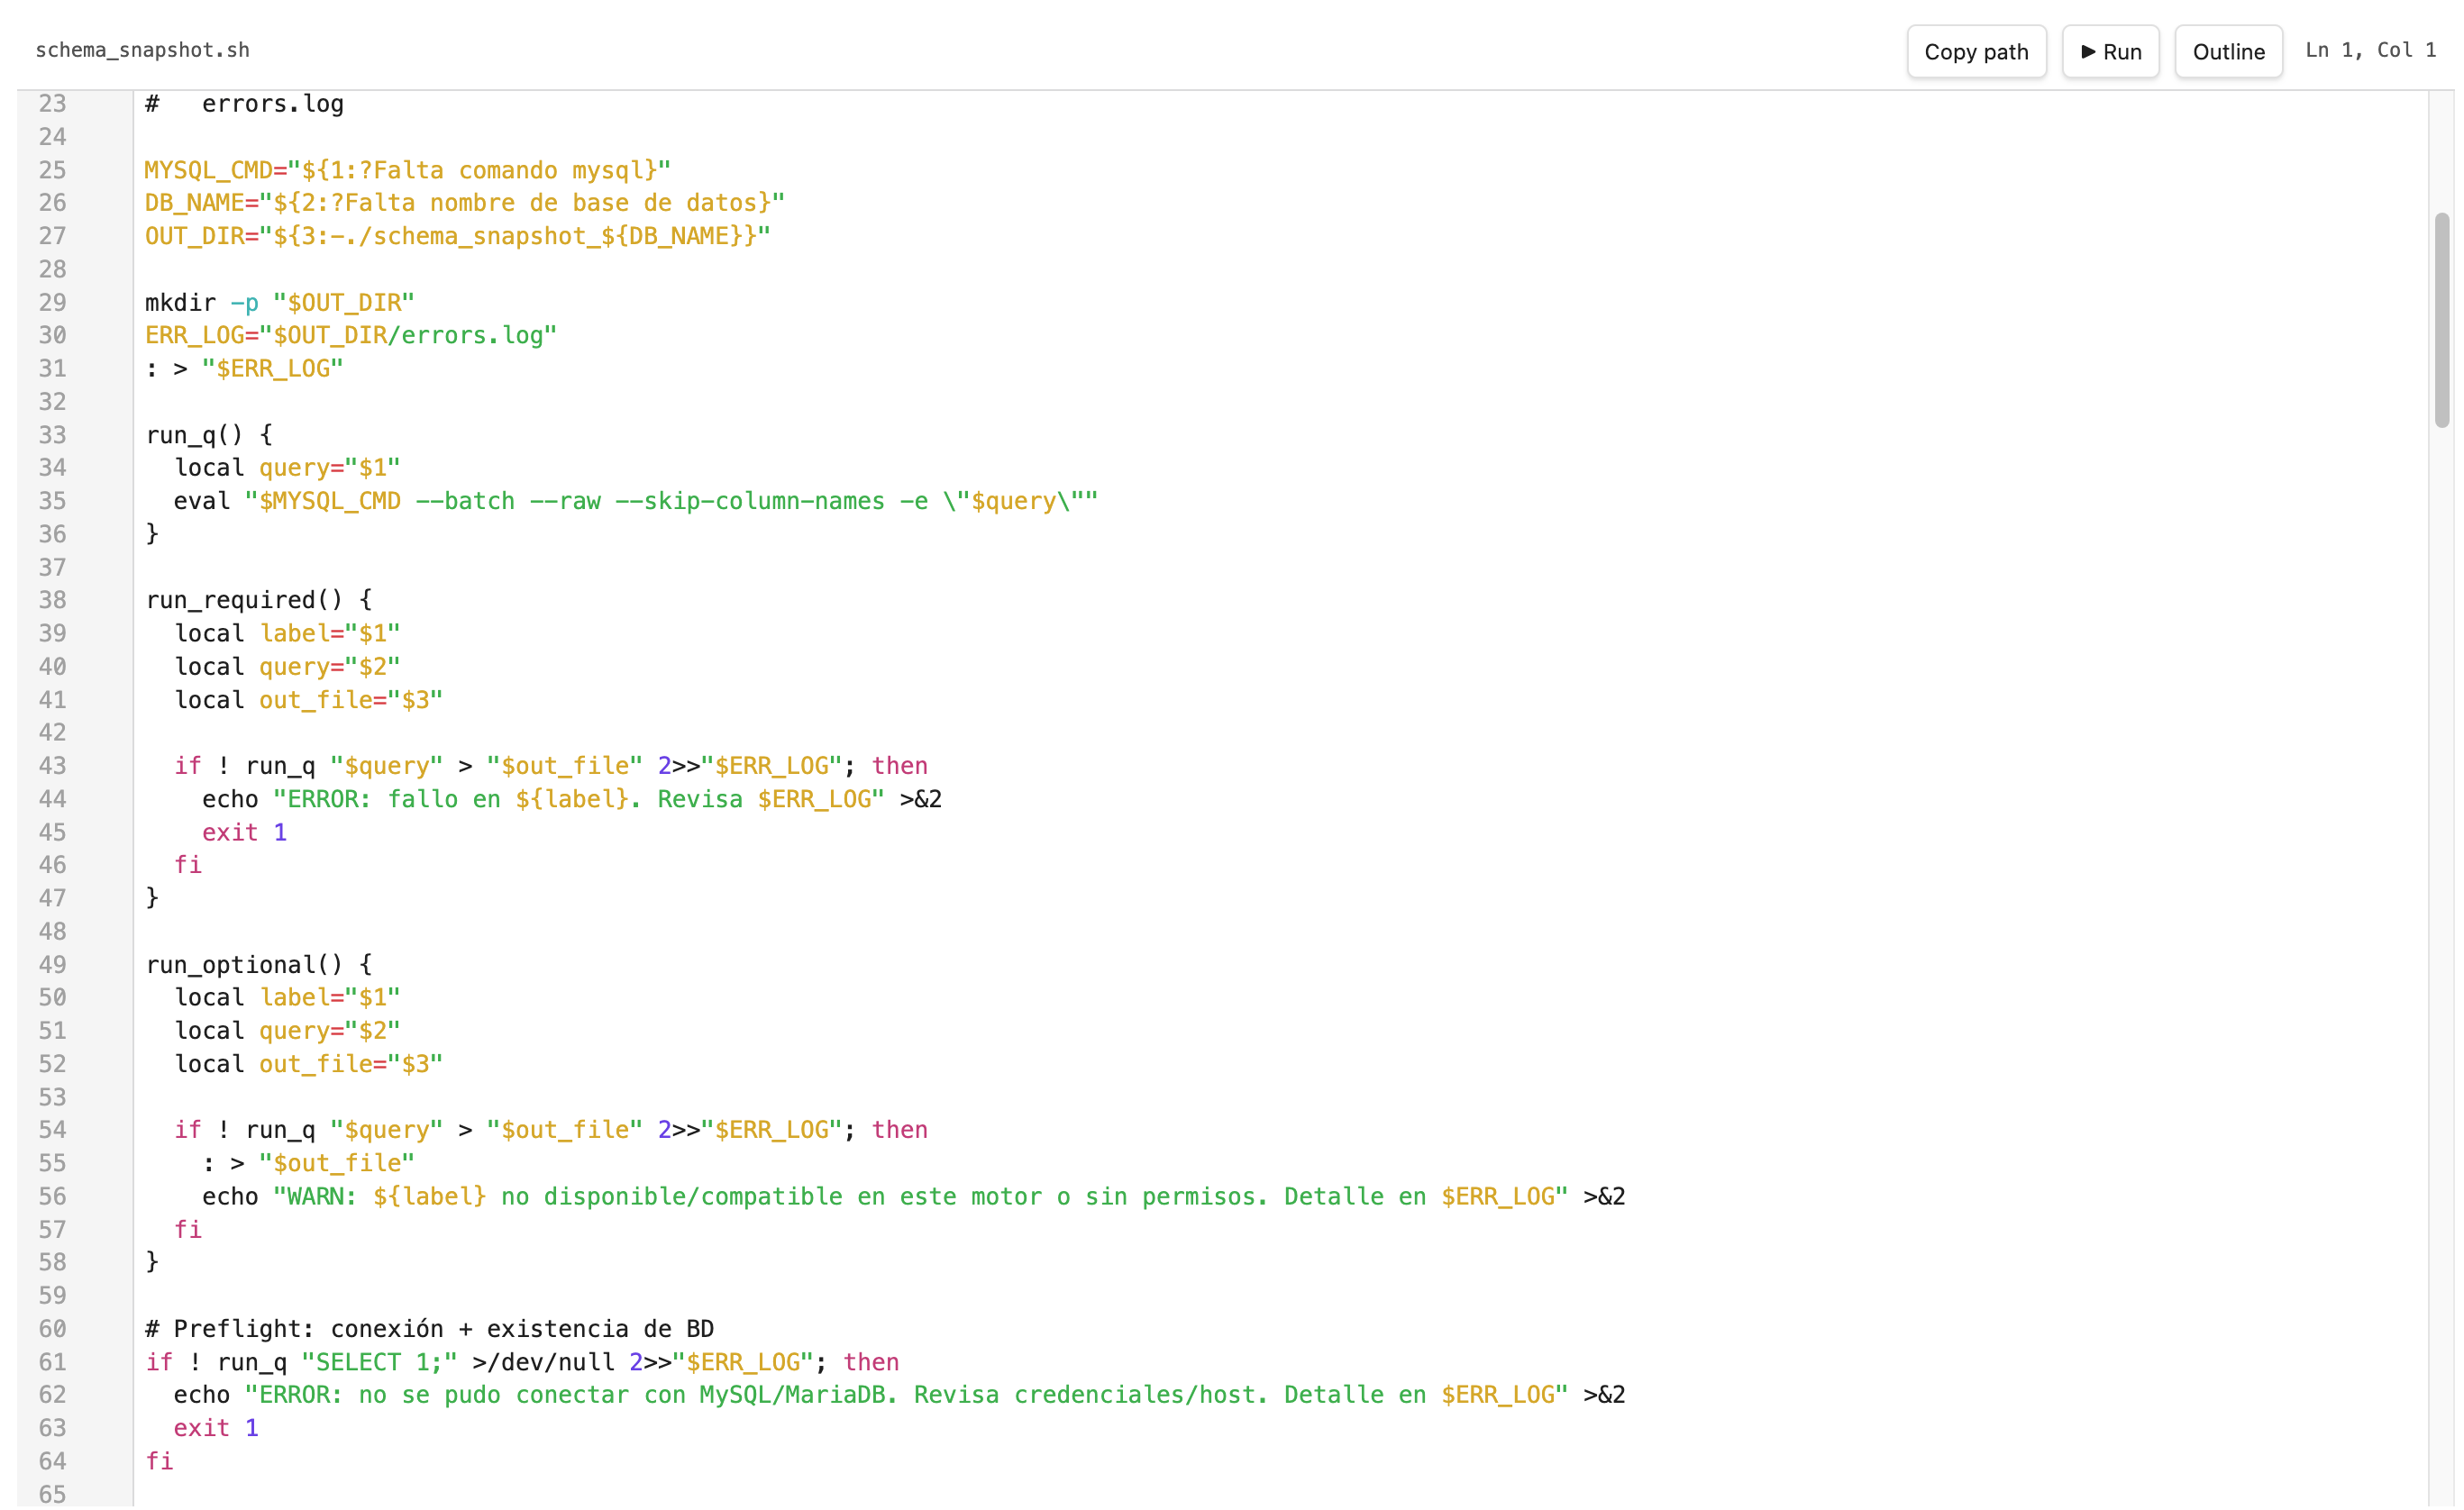Click the 'ERROR: no se pudo conectar' line
2464x1510 pixels.
[900, 1395]
